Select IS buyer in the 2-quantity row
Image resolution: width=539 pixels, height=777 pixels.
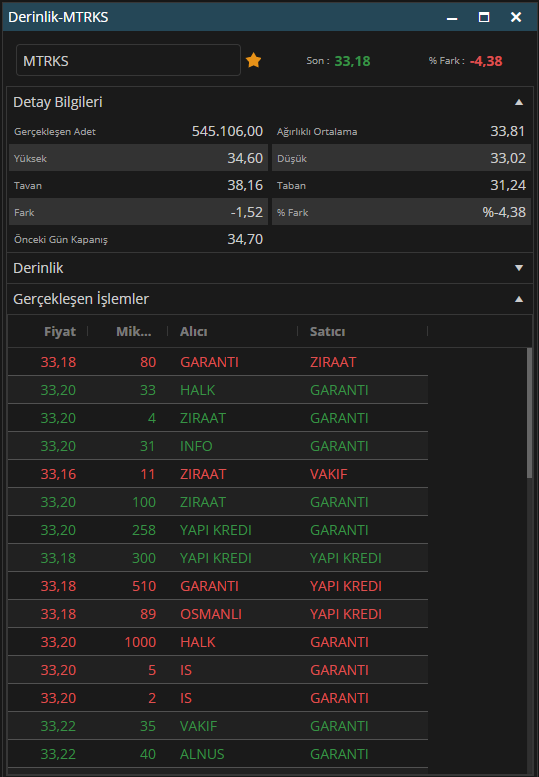pyautogui.click(x=186, y=698)
